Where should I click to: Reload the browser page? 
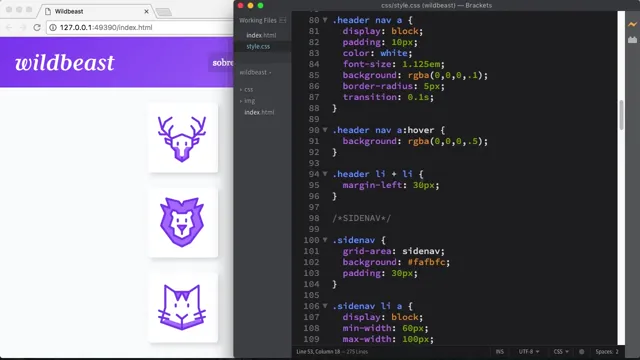coord(37,27)
